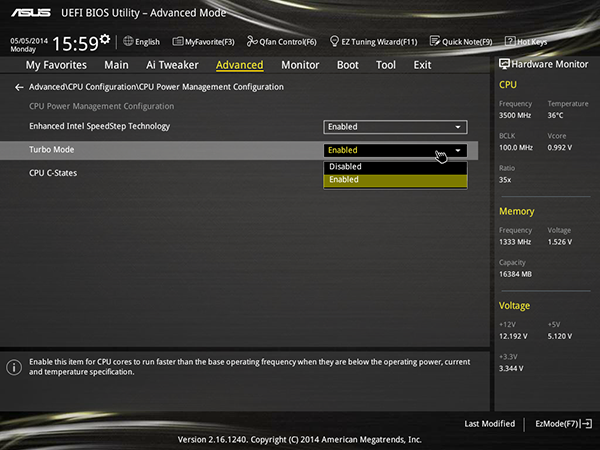Click the 15:59 clock display
The image size is (600, 450).
click(x=75, y=44)
